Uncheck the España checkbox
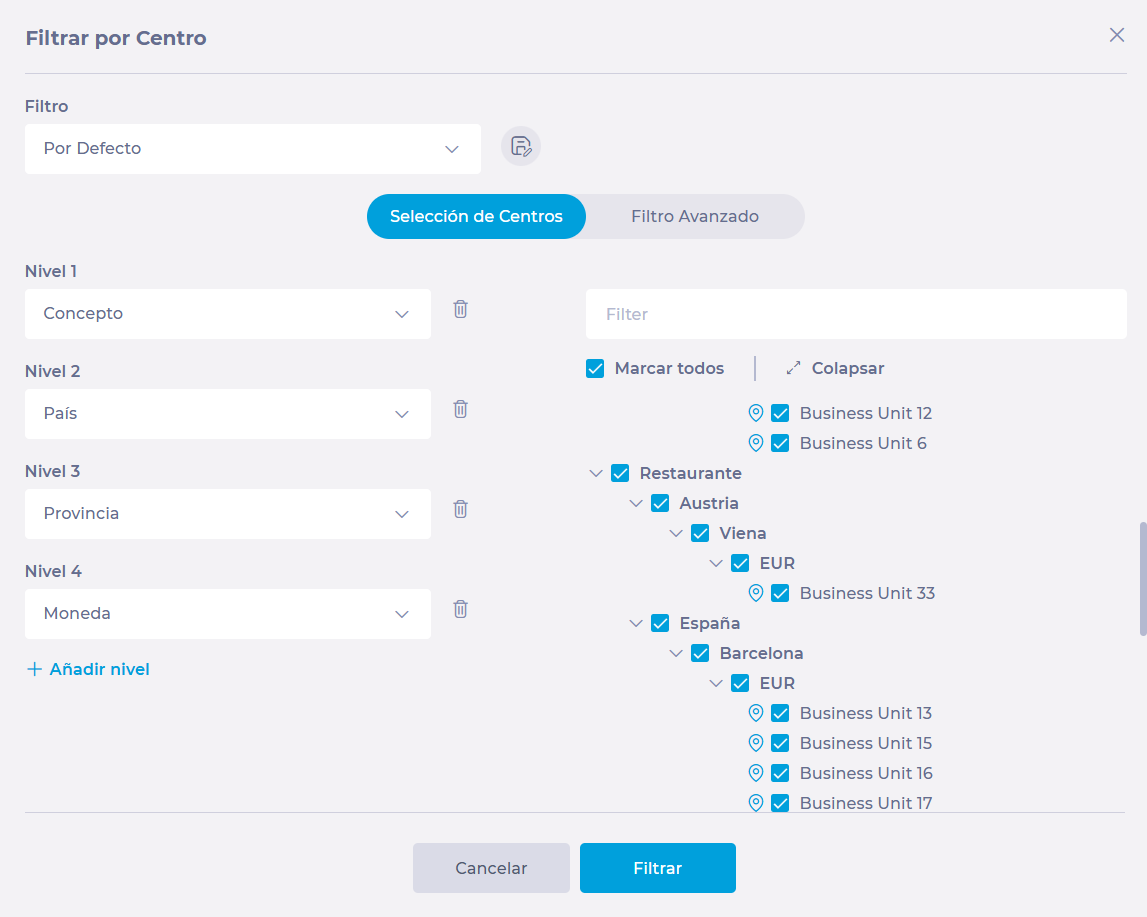1147x917 pixels. click(661, 623)
